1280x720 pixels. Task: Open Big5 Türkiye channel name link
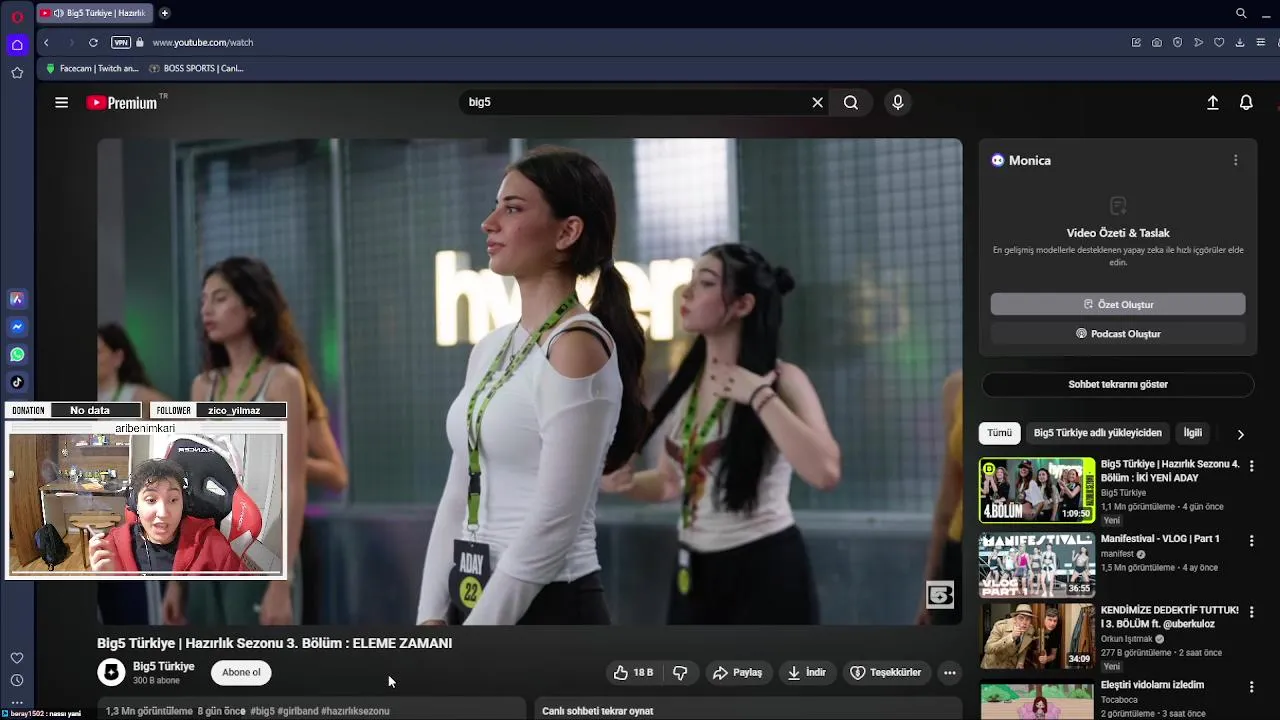(x=164, y=666)
